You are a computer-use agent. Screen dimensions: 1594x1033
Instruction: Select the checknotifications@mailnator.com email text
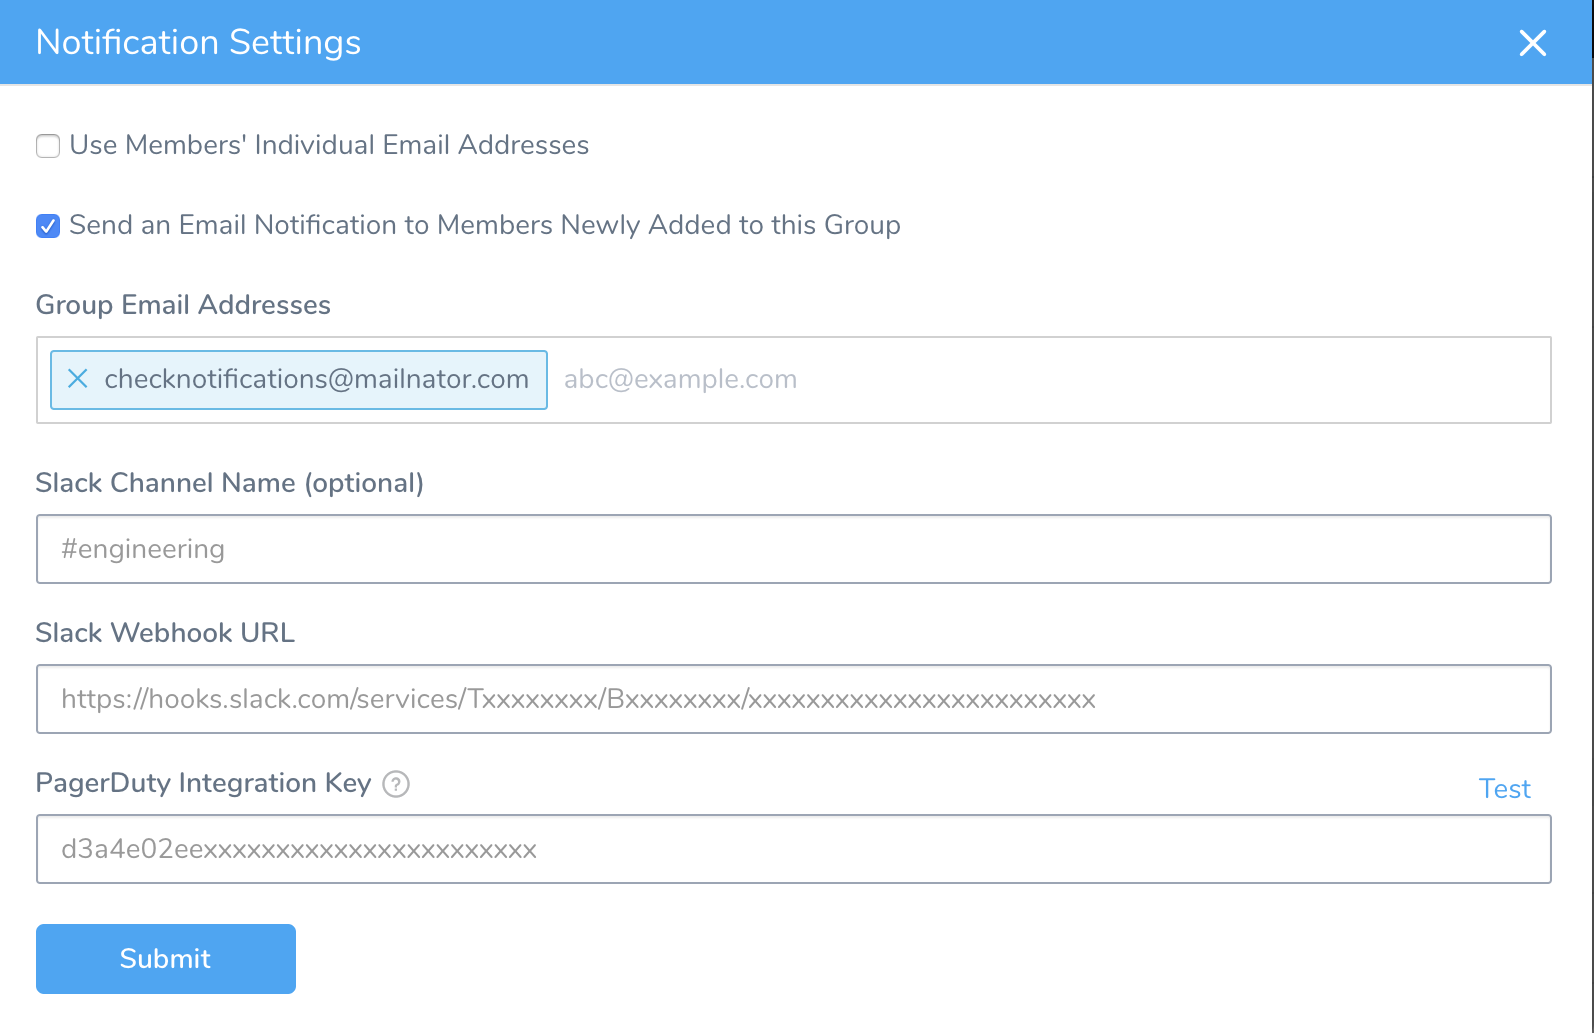pyautogui.click(x=316, y=379)
